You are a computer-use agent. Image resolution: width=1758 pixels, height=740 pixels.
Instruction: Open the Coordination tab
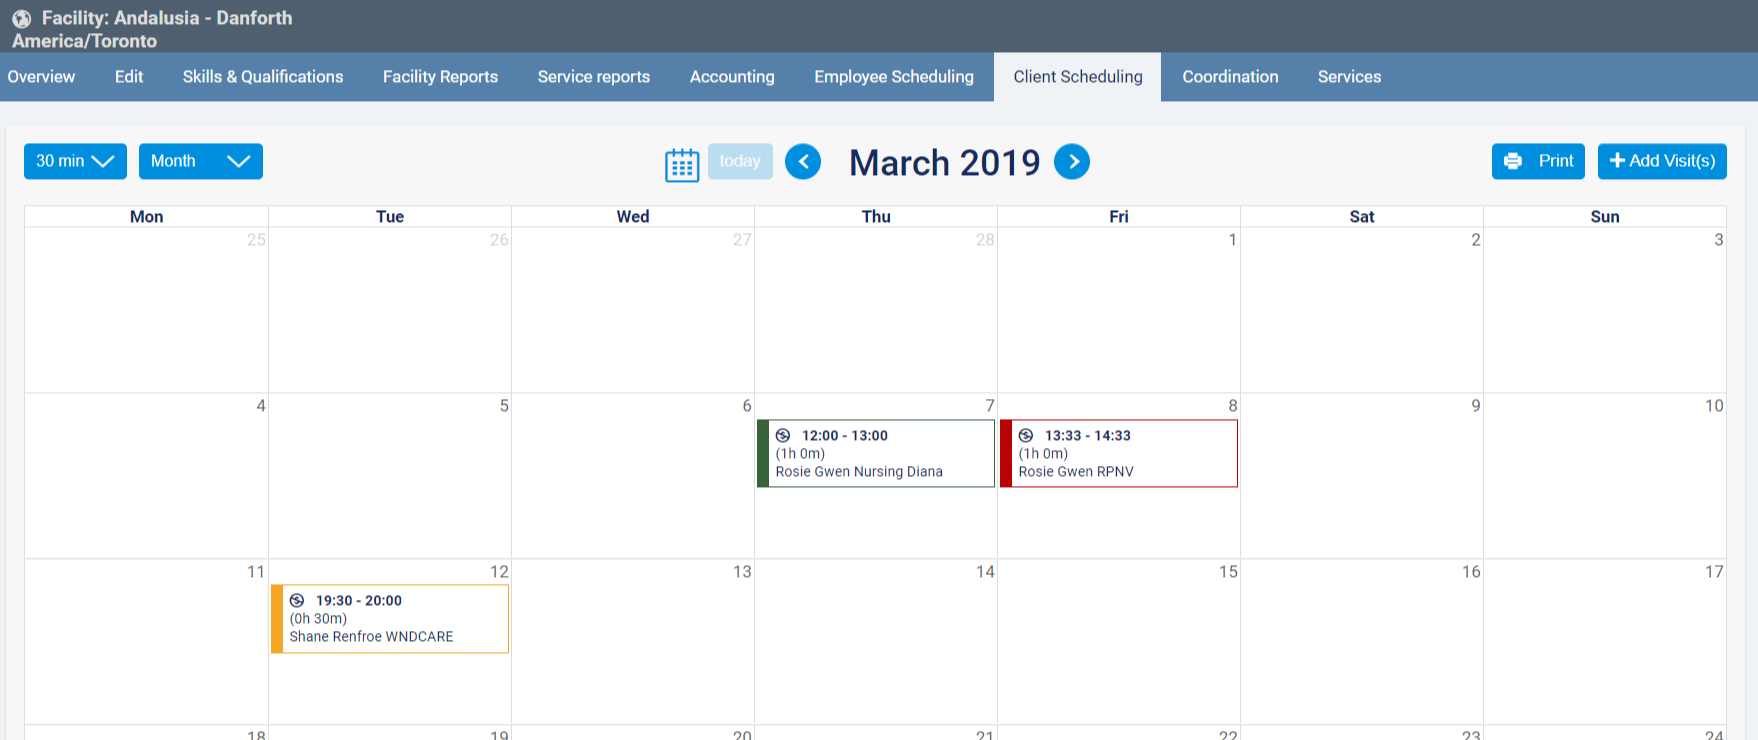pos(1230,77)
